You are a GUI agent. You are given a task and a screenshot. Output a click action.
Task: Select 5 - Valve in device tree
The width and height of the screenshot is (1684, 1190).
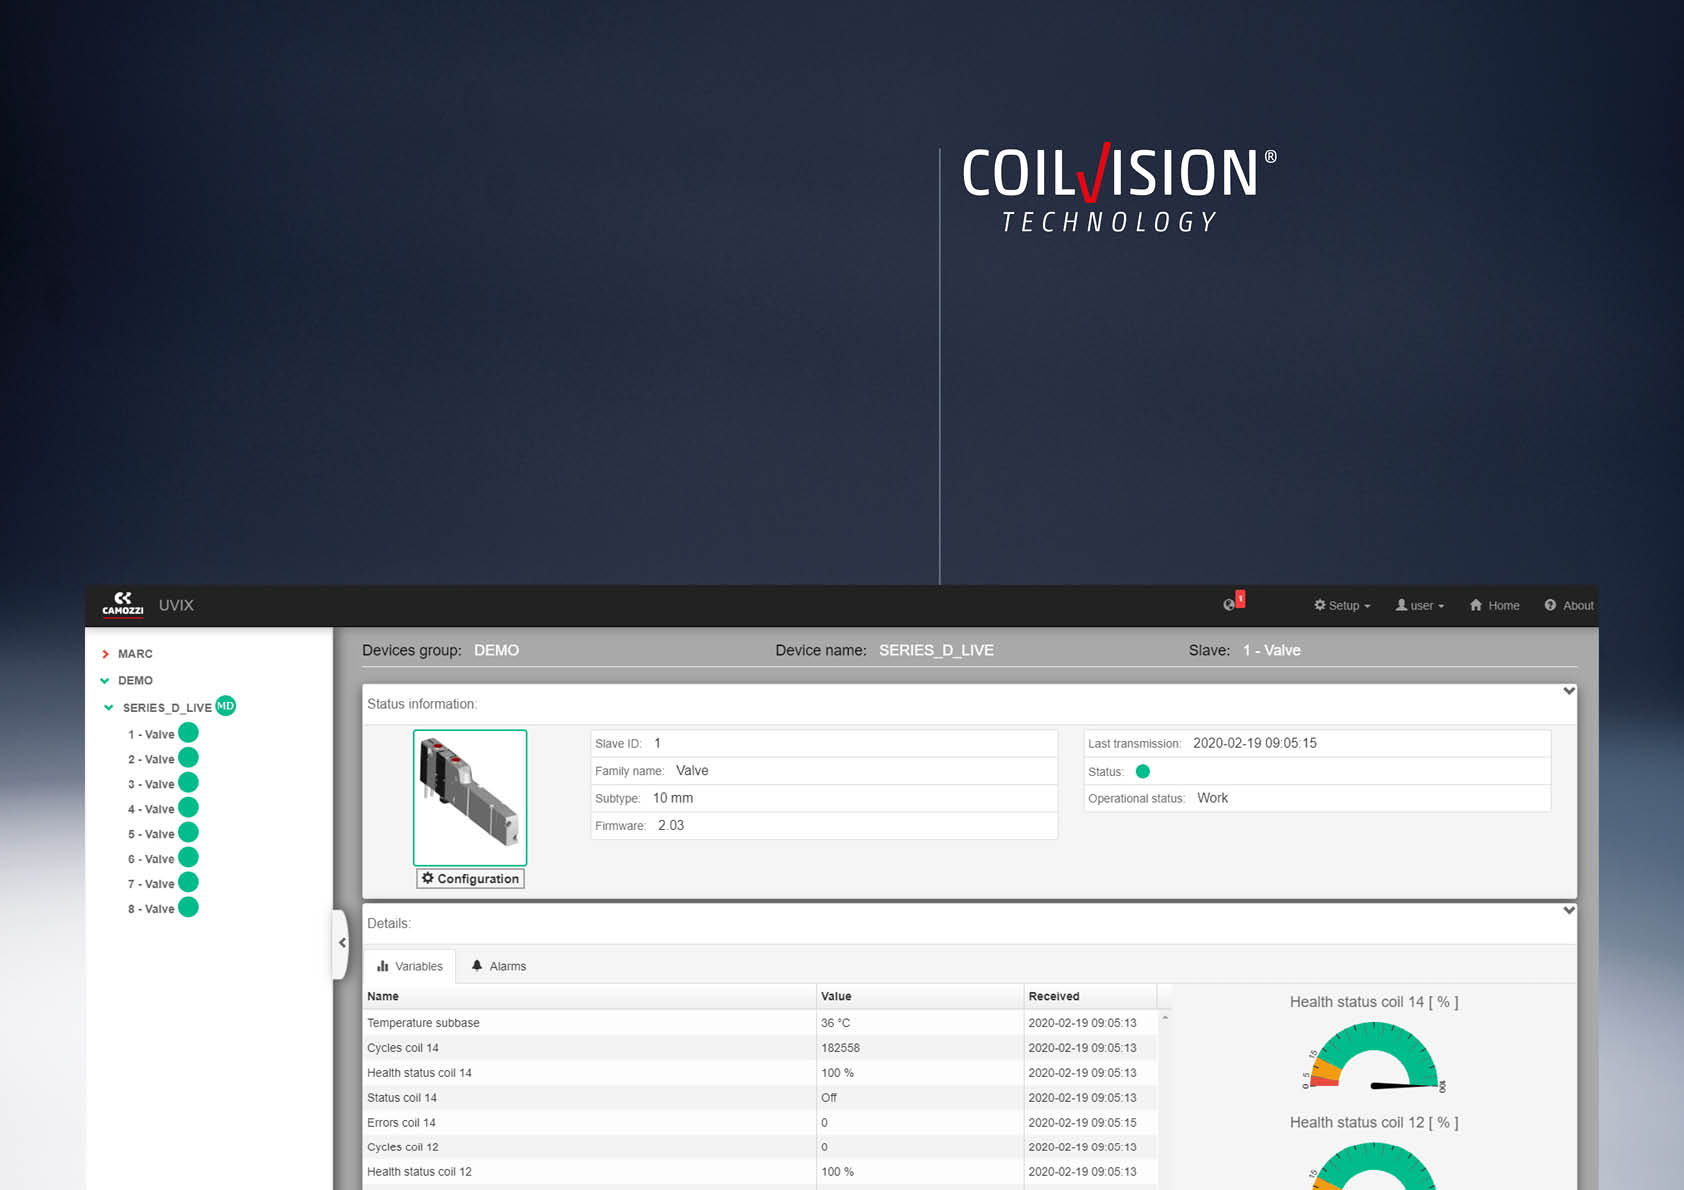point(151,834)
